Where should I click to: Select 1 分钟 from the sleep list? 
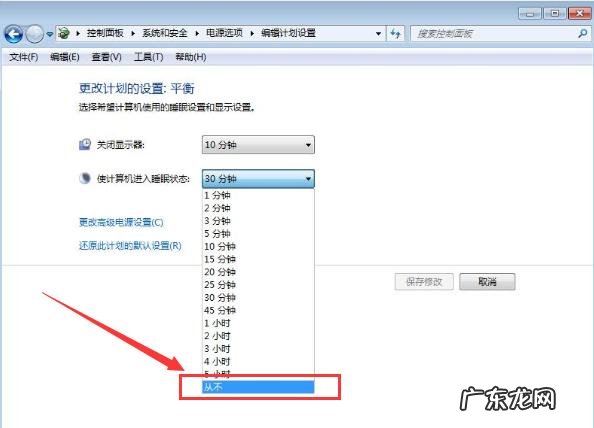(258, 195)
